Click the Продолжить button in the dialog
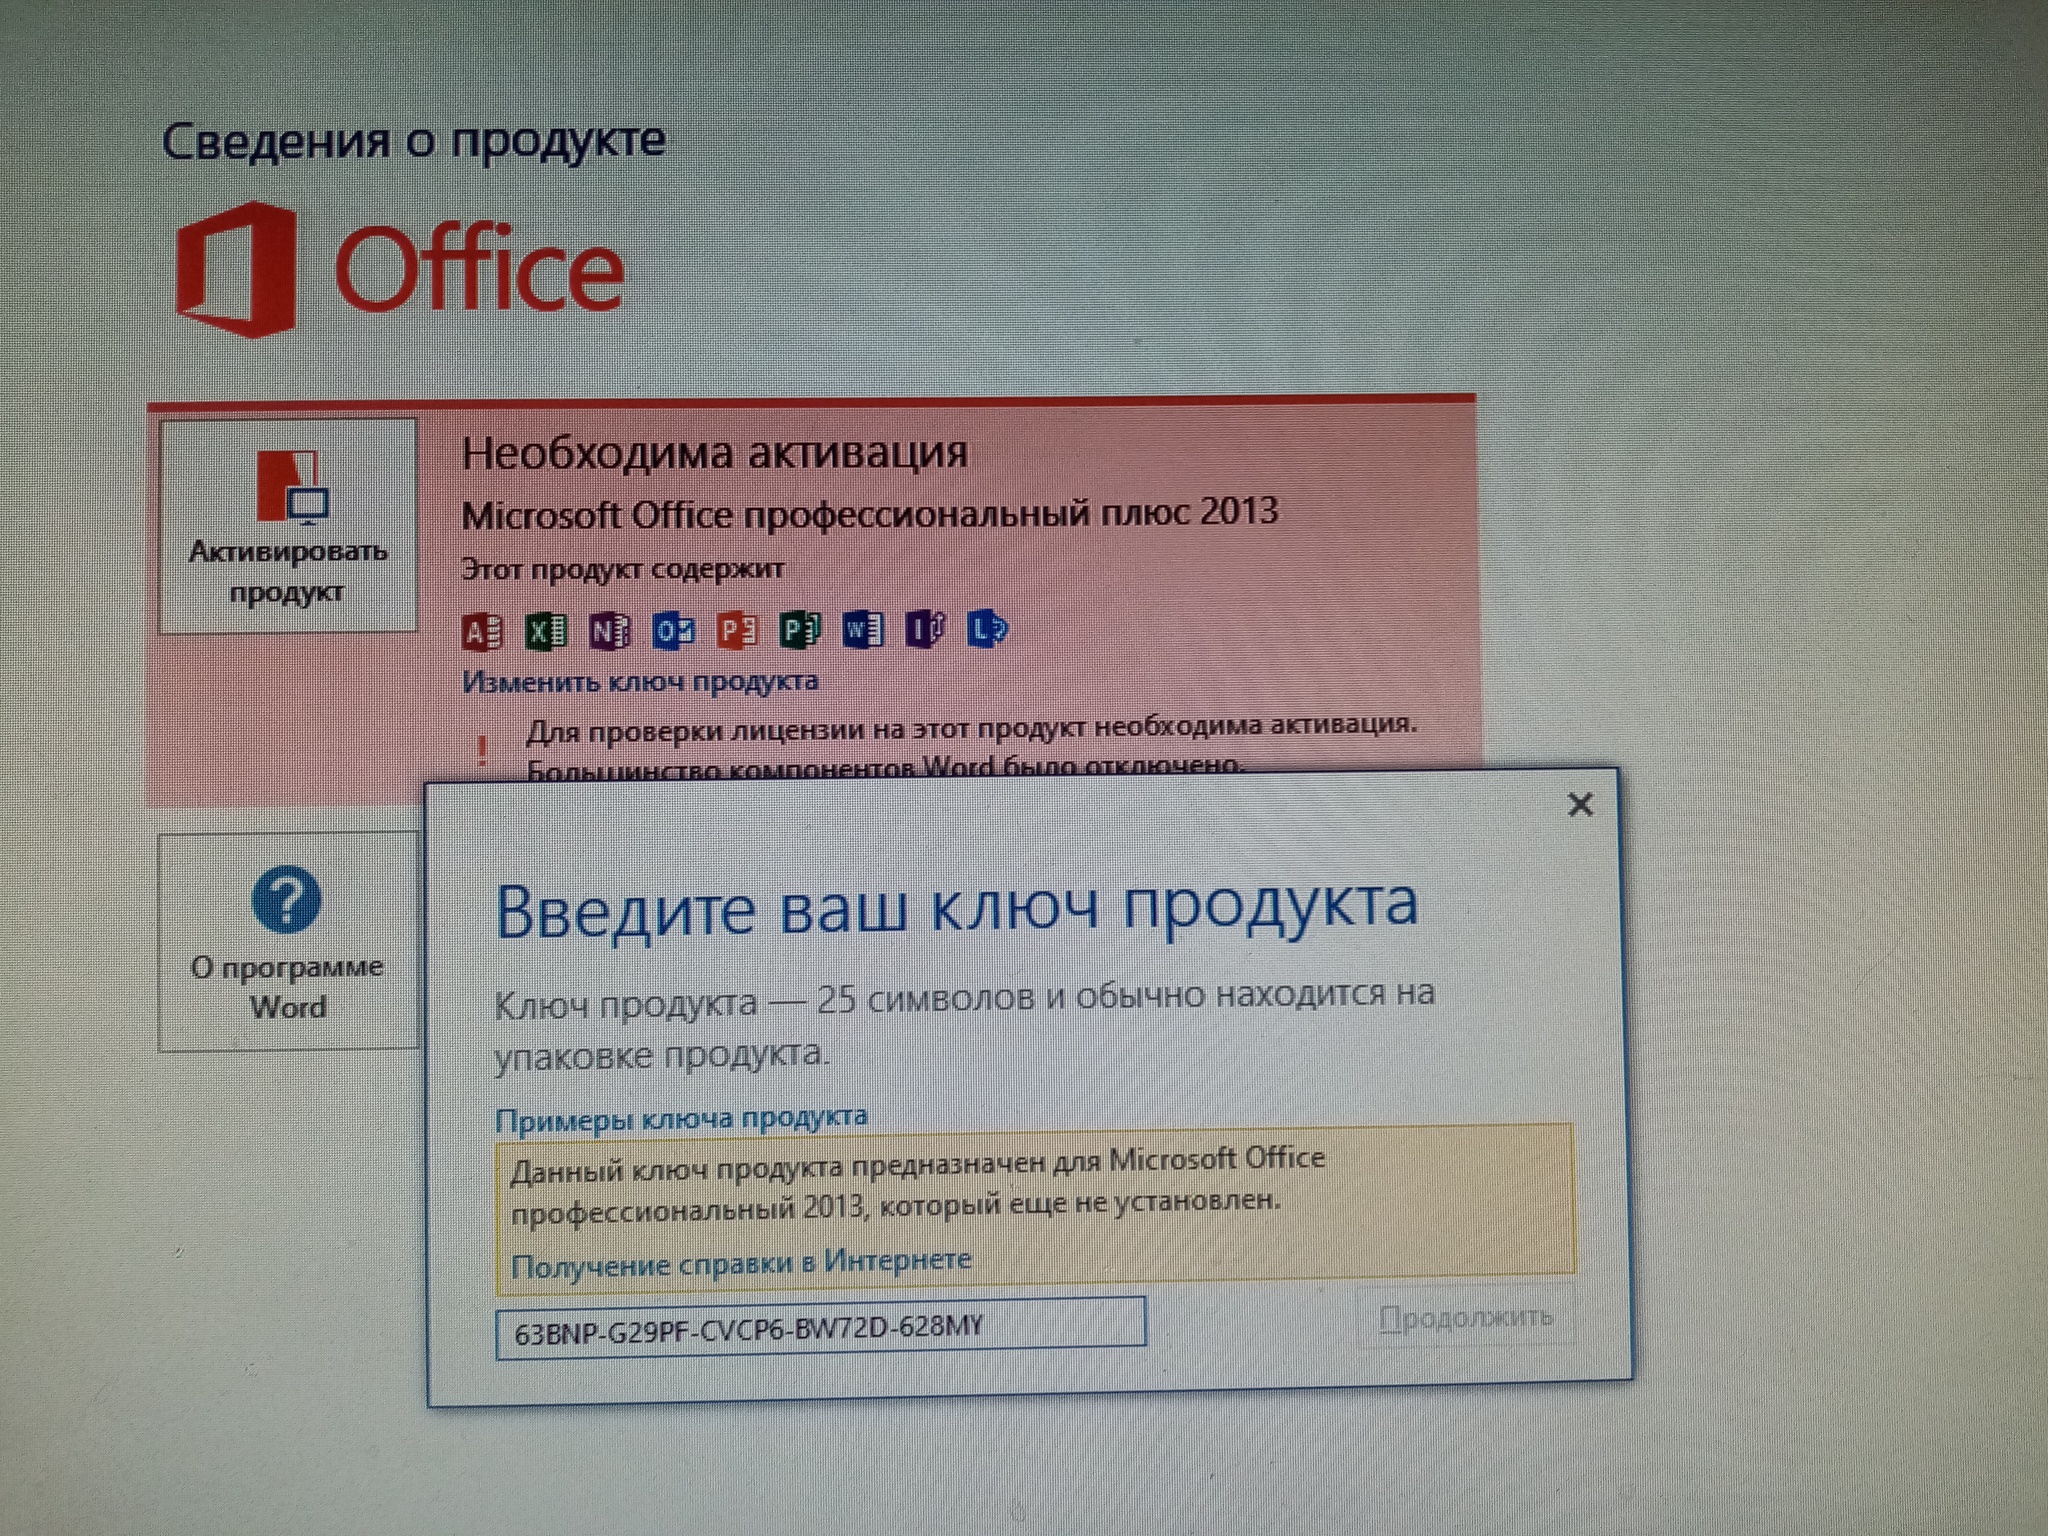 [x=1465, y=1318]
